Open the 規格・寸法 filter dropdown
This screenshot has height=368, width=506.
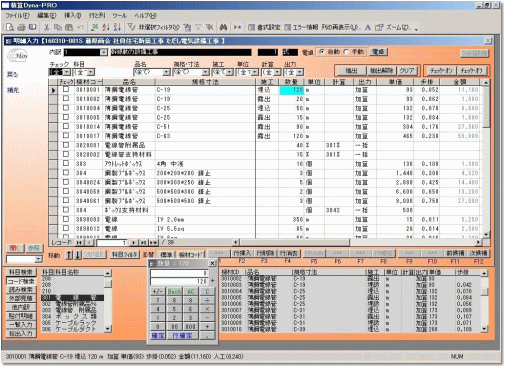coord(206,72)
